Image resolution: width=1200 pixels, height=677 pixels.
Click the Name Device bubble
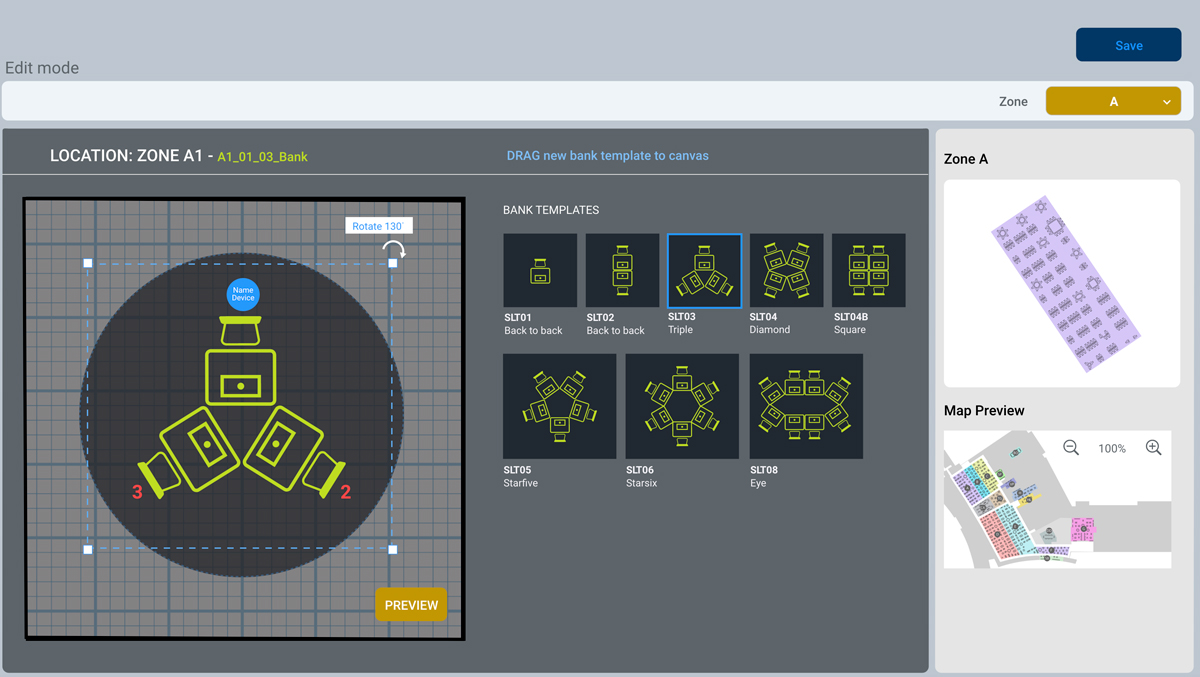click(x=243, y=293)
